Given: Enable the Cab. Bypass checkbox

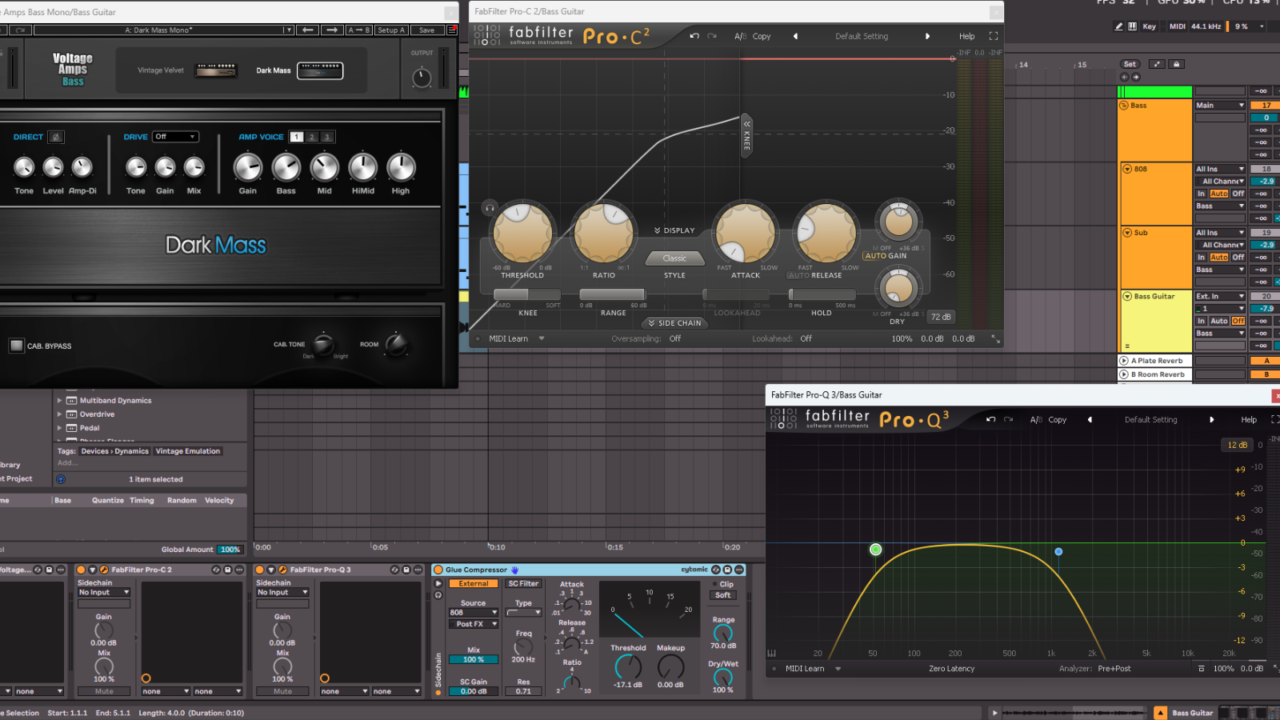Looking at the screenshot, I should (16, 346).
